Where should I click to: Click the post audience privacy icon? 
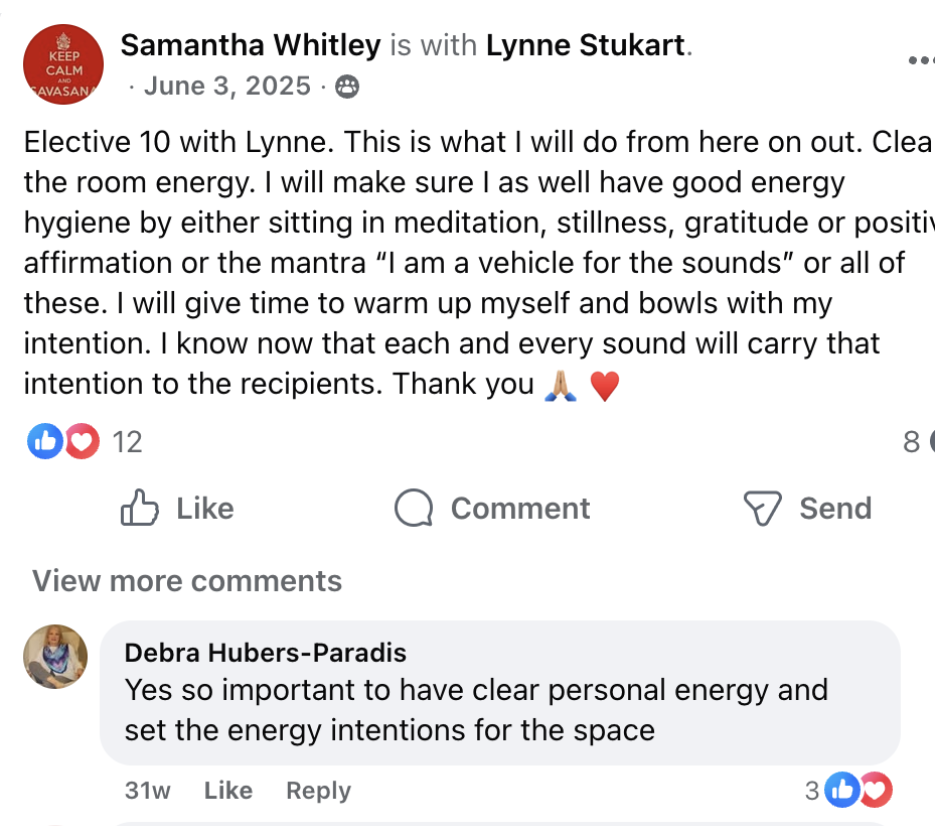[347, 87]
